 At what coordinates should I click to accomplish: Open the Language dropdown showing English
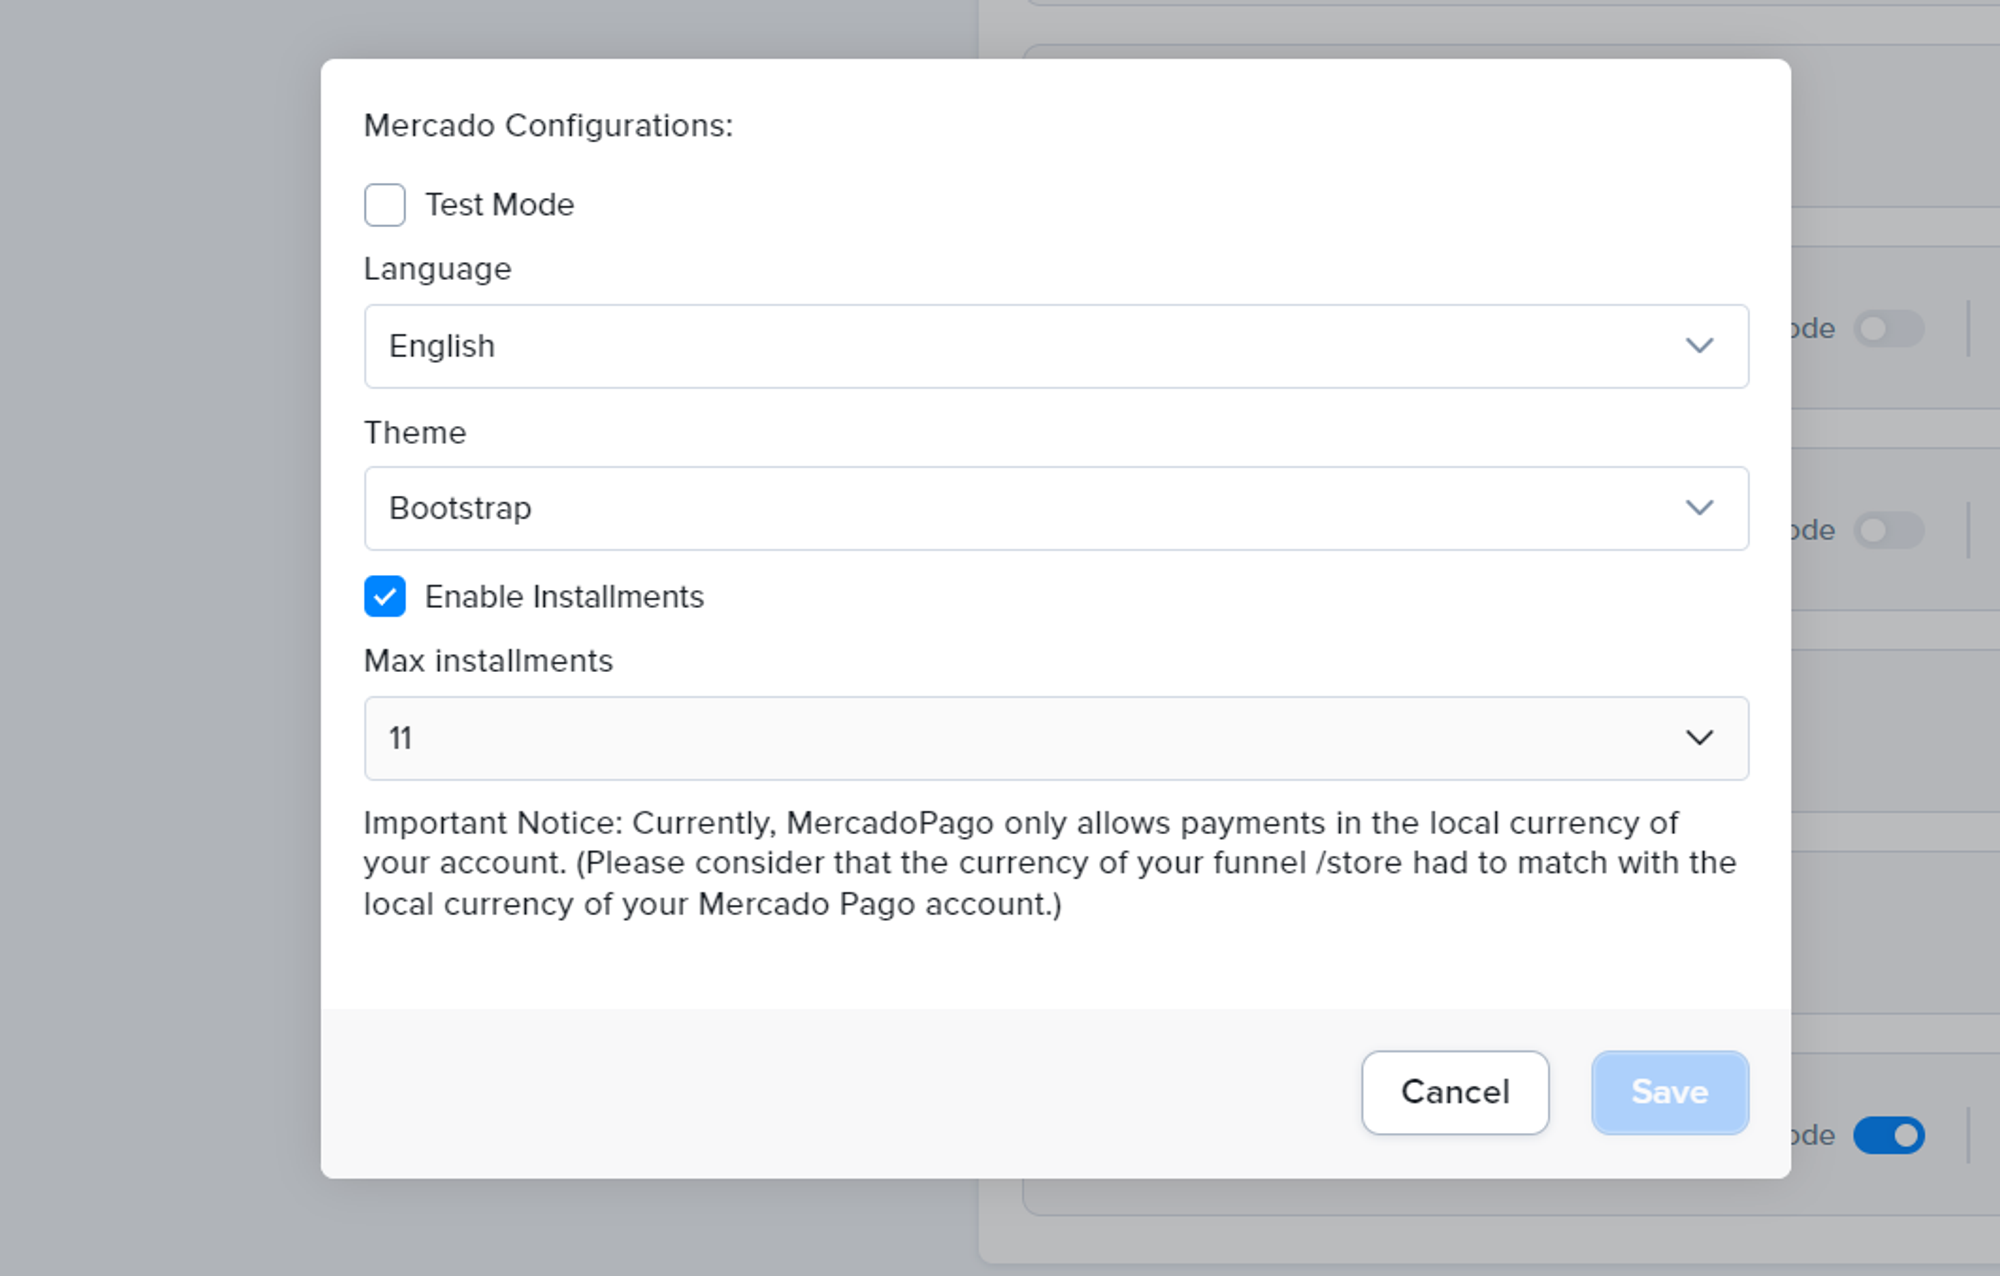click(x=1056, y=346)
